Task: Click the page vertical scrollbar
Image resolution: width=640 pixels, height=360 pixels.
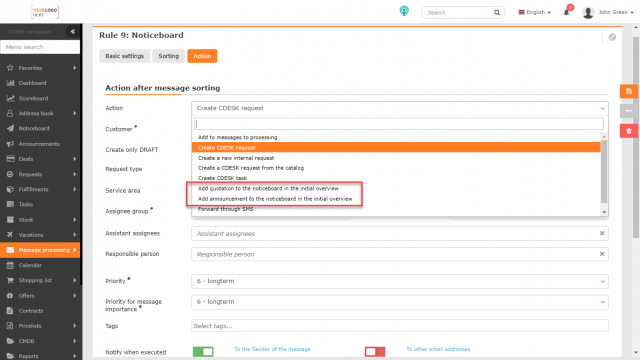Action: (x=636, y=137)
